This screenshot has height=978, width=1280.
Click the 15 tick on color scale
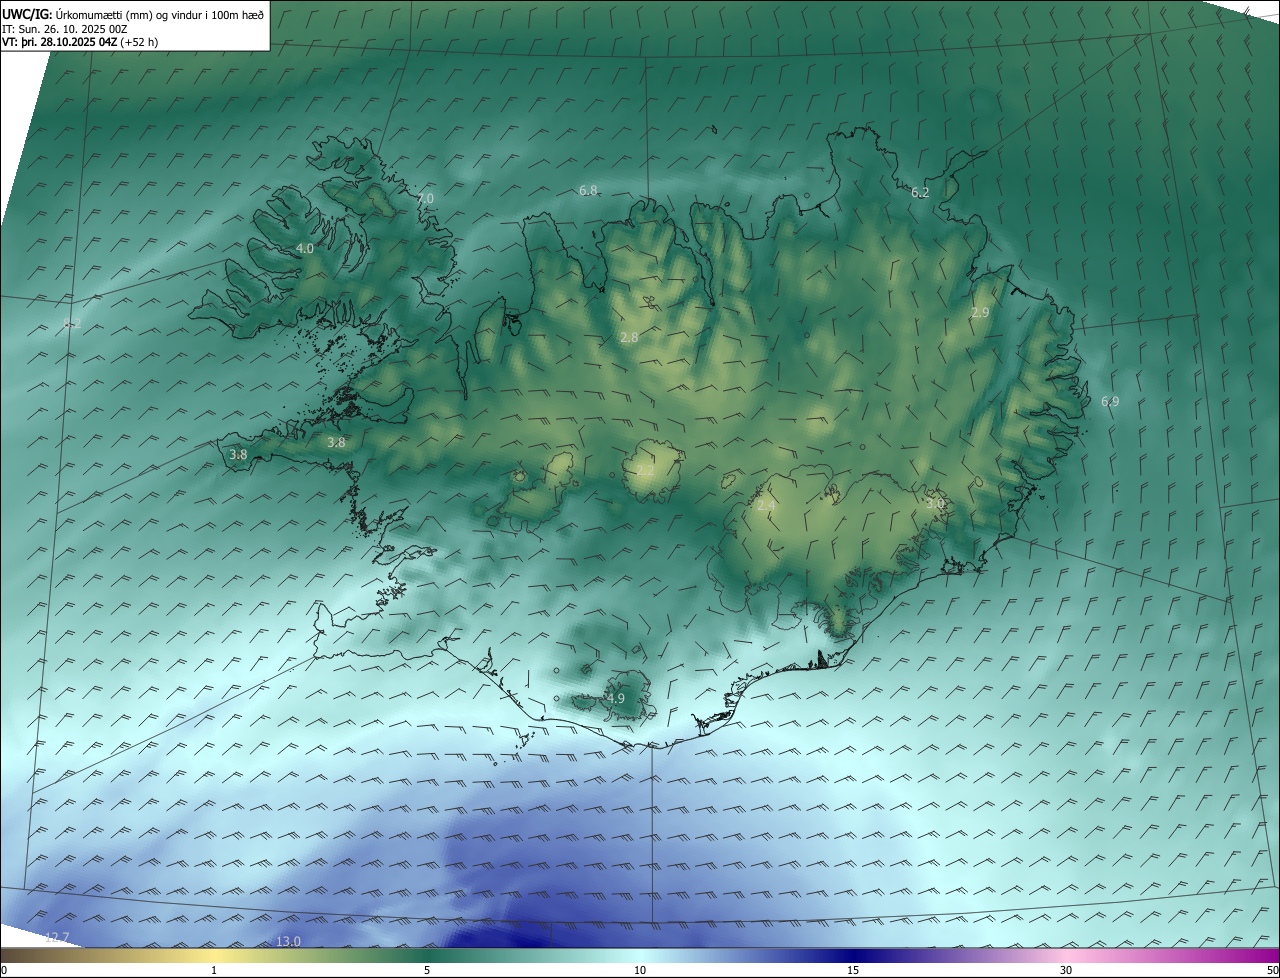pos(853,970)
